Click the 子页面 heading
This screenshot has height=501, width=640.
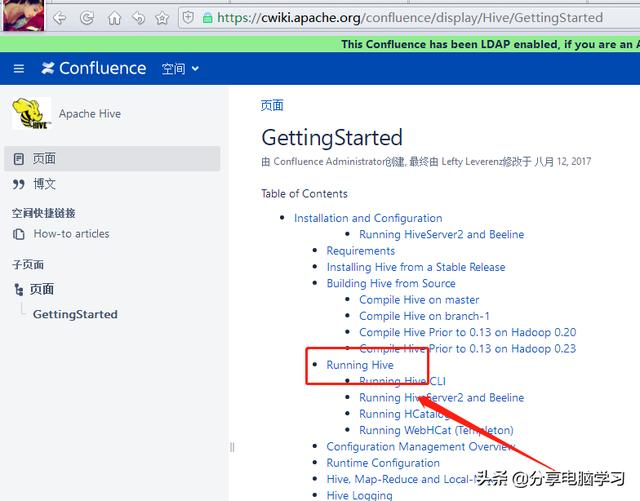pyautogui.click(x=28, y=265)
